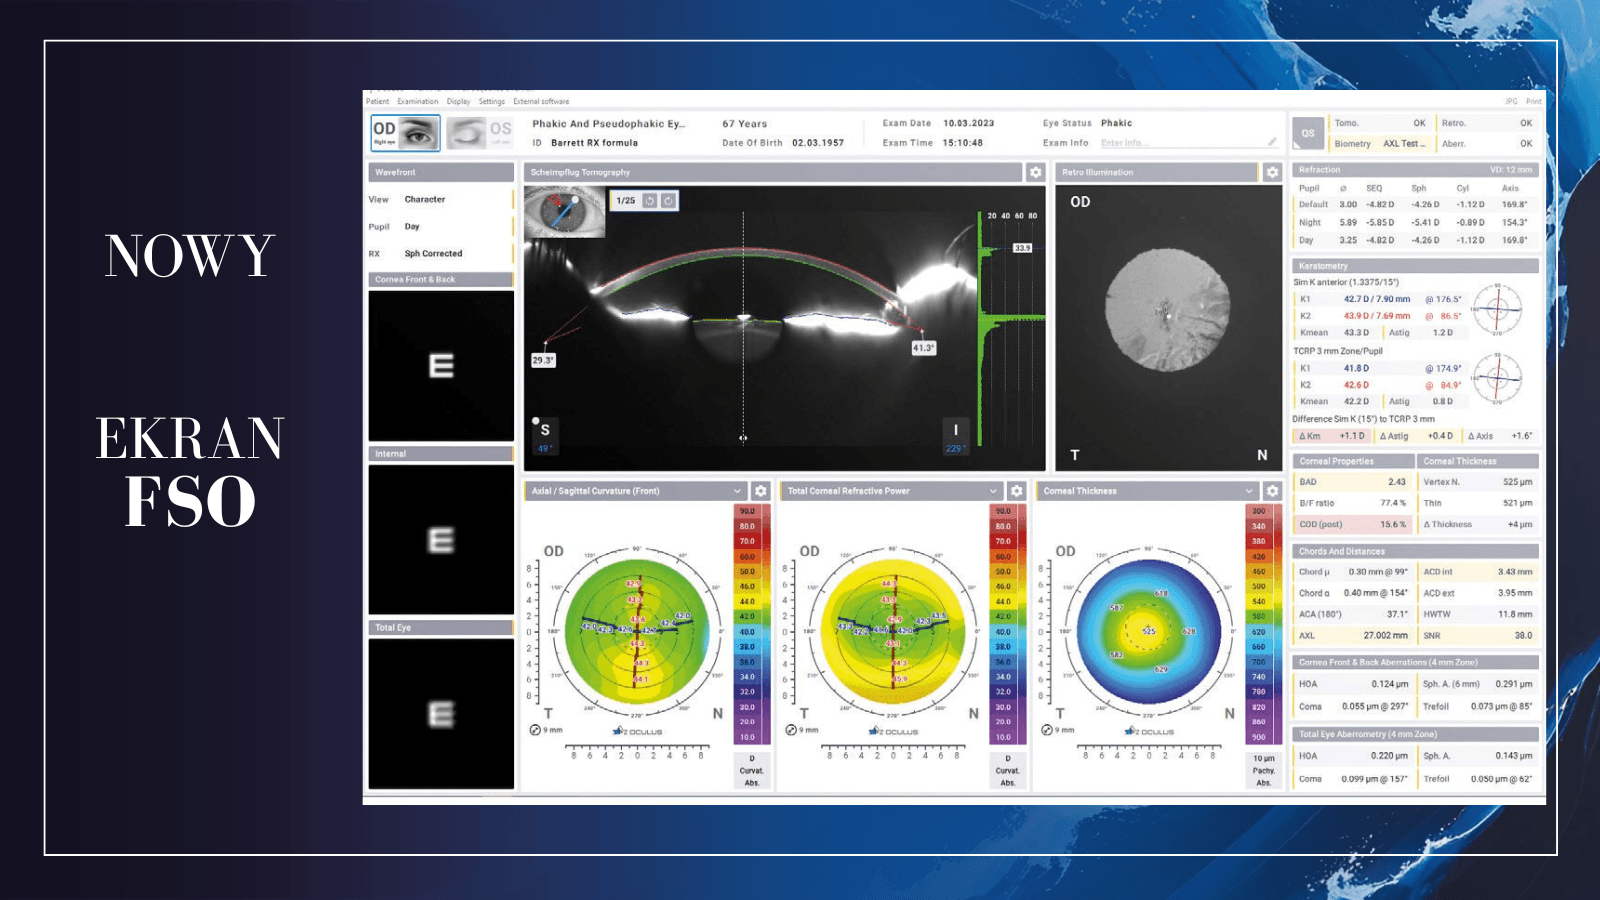Open the Settings menu
The height and width of the screenshot is (900, 1600).
click(491, 101)
